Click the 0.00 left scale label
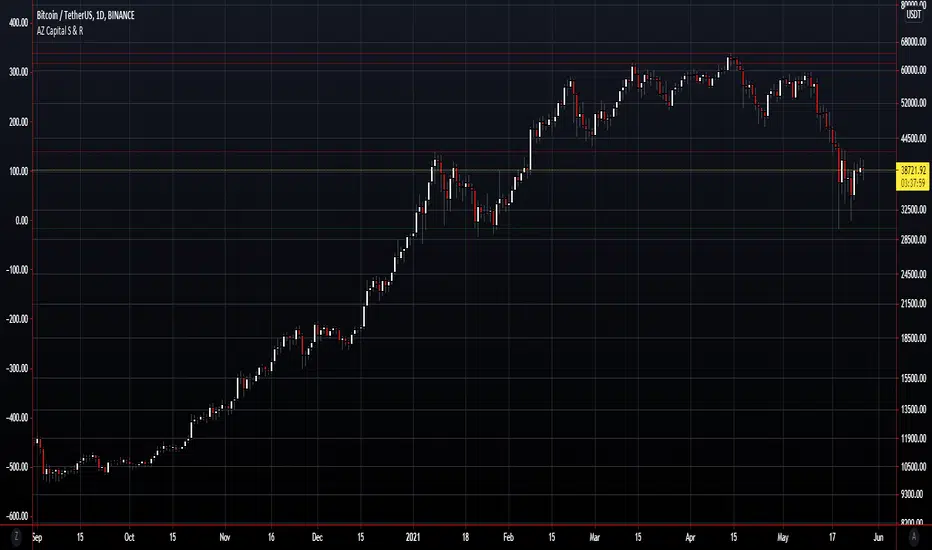This screenshot has height=550, width=932. click(21, 221)
